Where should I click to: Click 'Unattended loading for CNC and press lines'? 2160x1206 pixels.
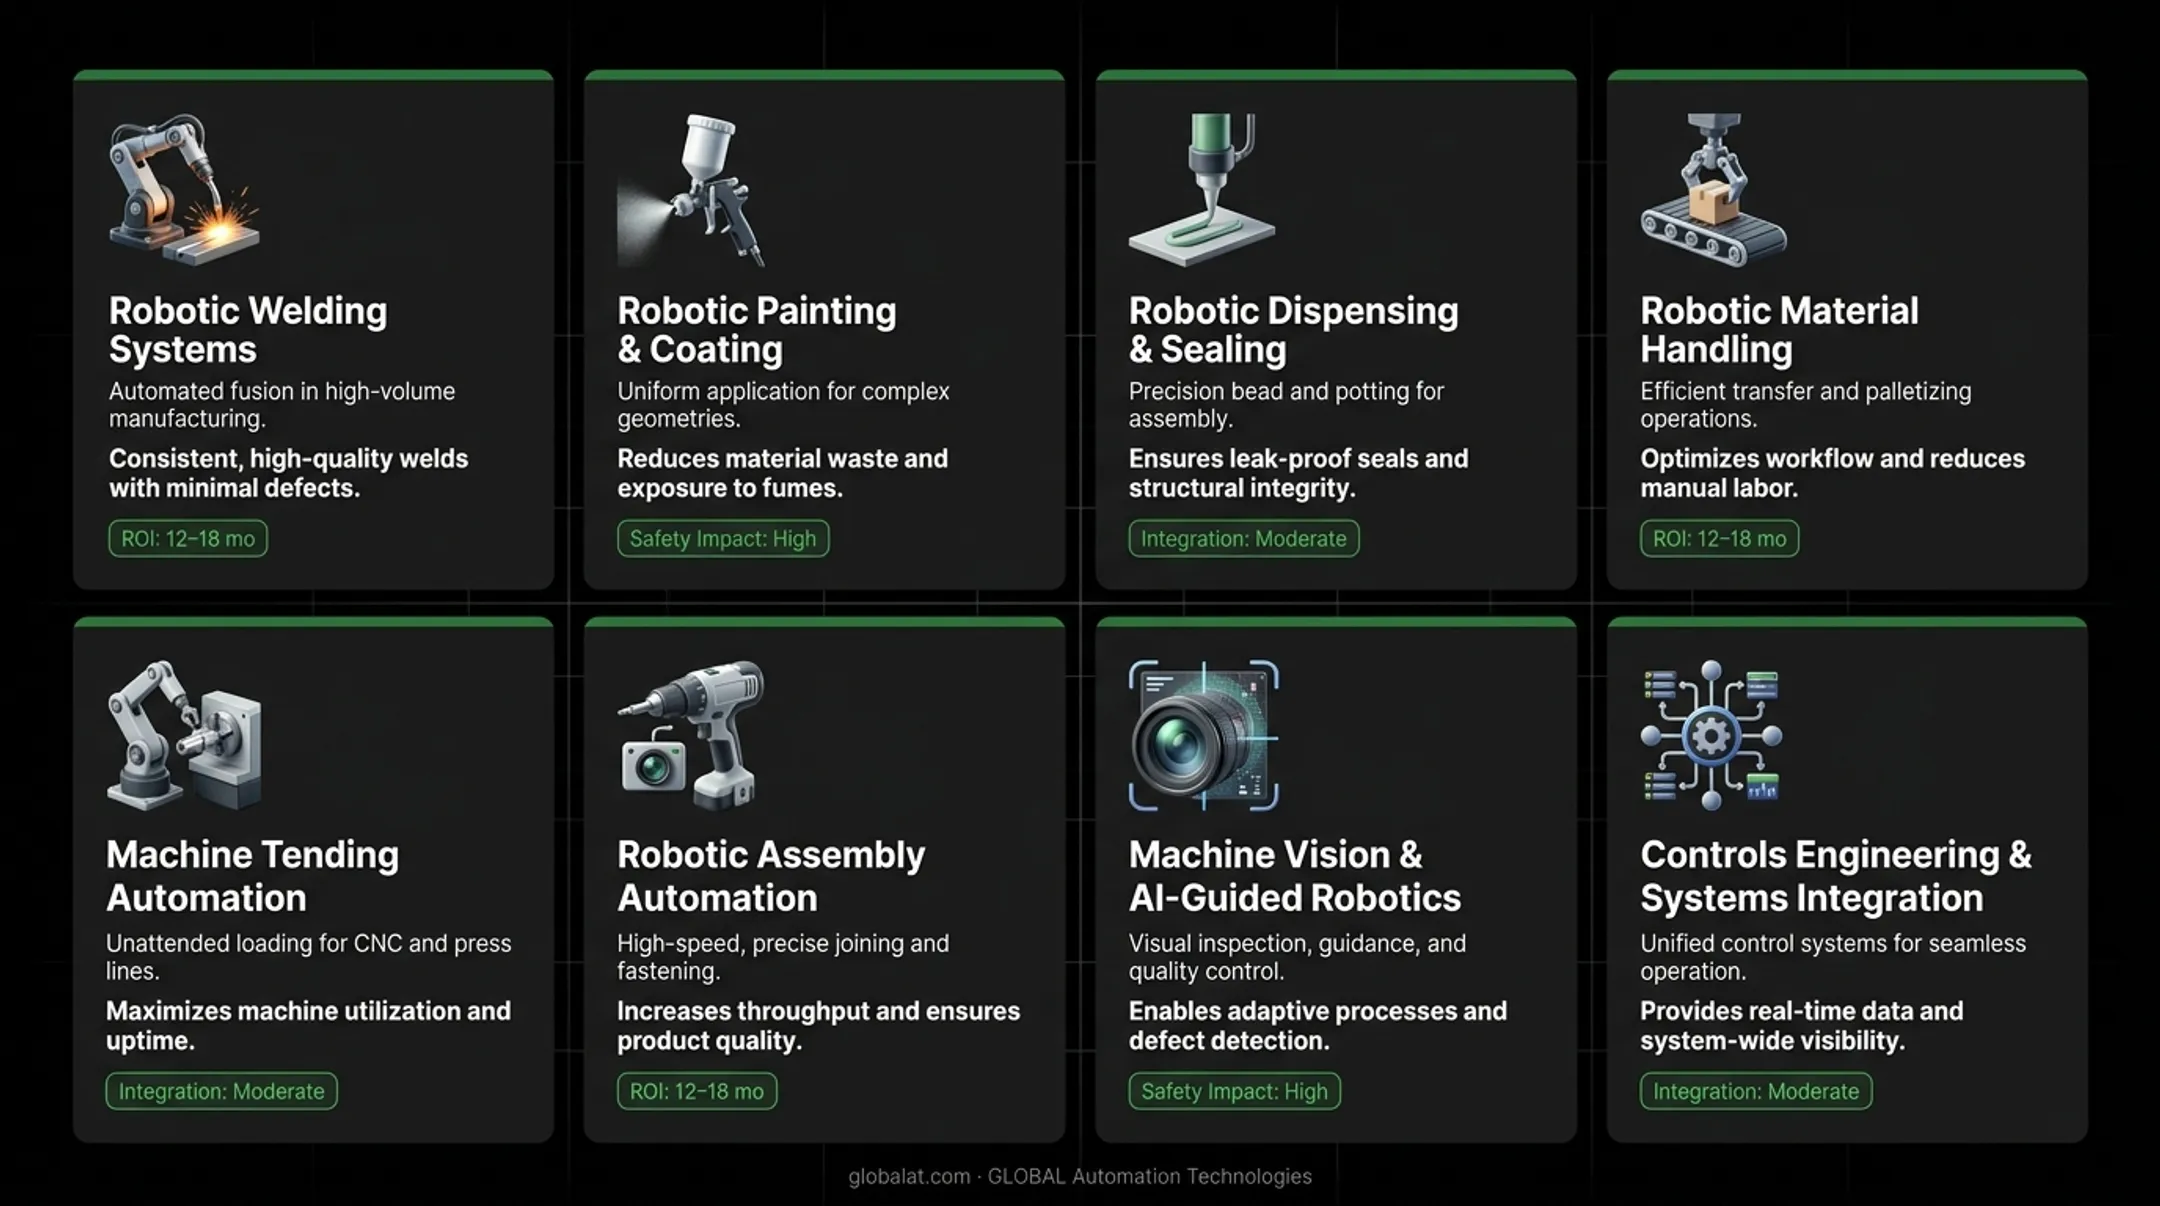pos(309,957)
